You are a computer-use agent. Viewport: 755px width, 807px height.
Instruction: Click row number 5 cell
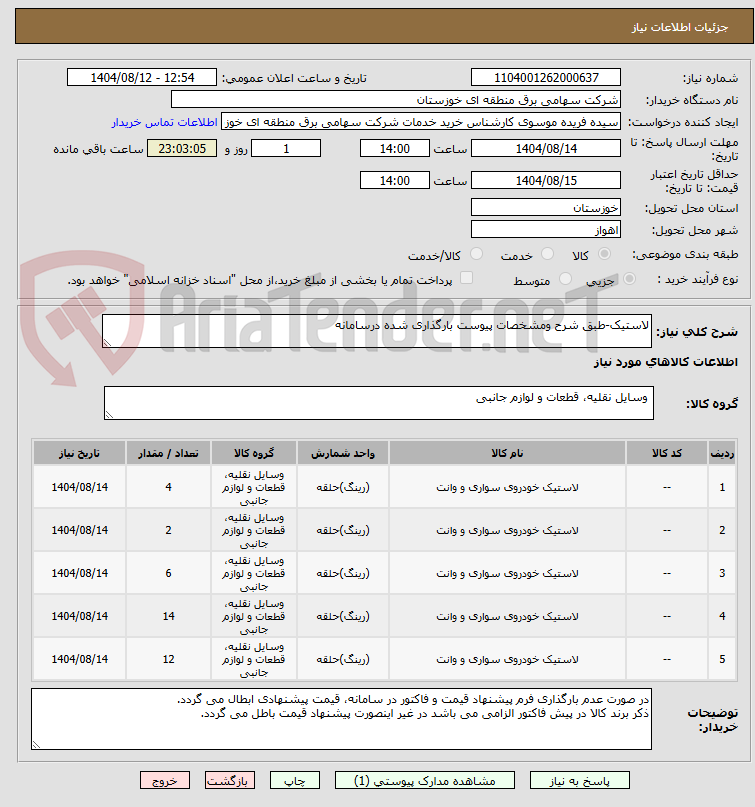[x=722, y=659]
